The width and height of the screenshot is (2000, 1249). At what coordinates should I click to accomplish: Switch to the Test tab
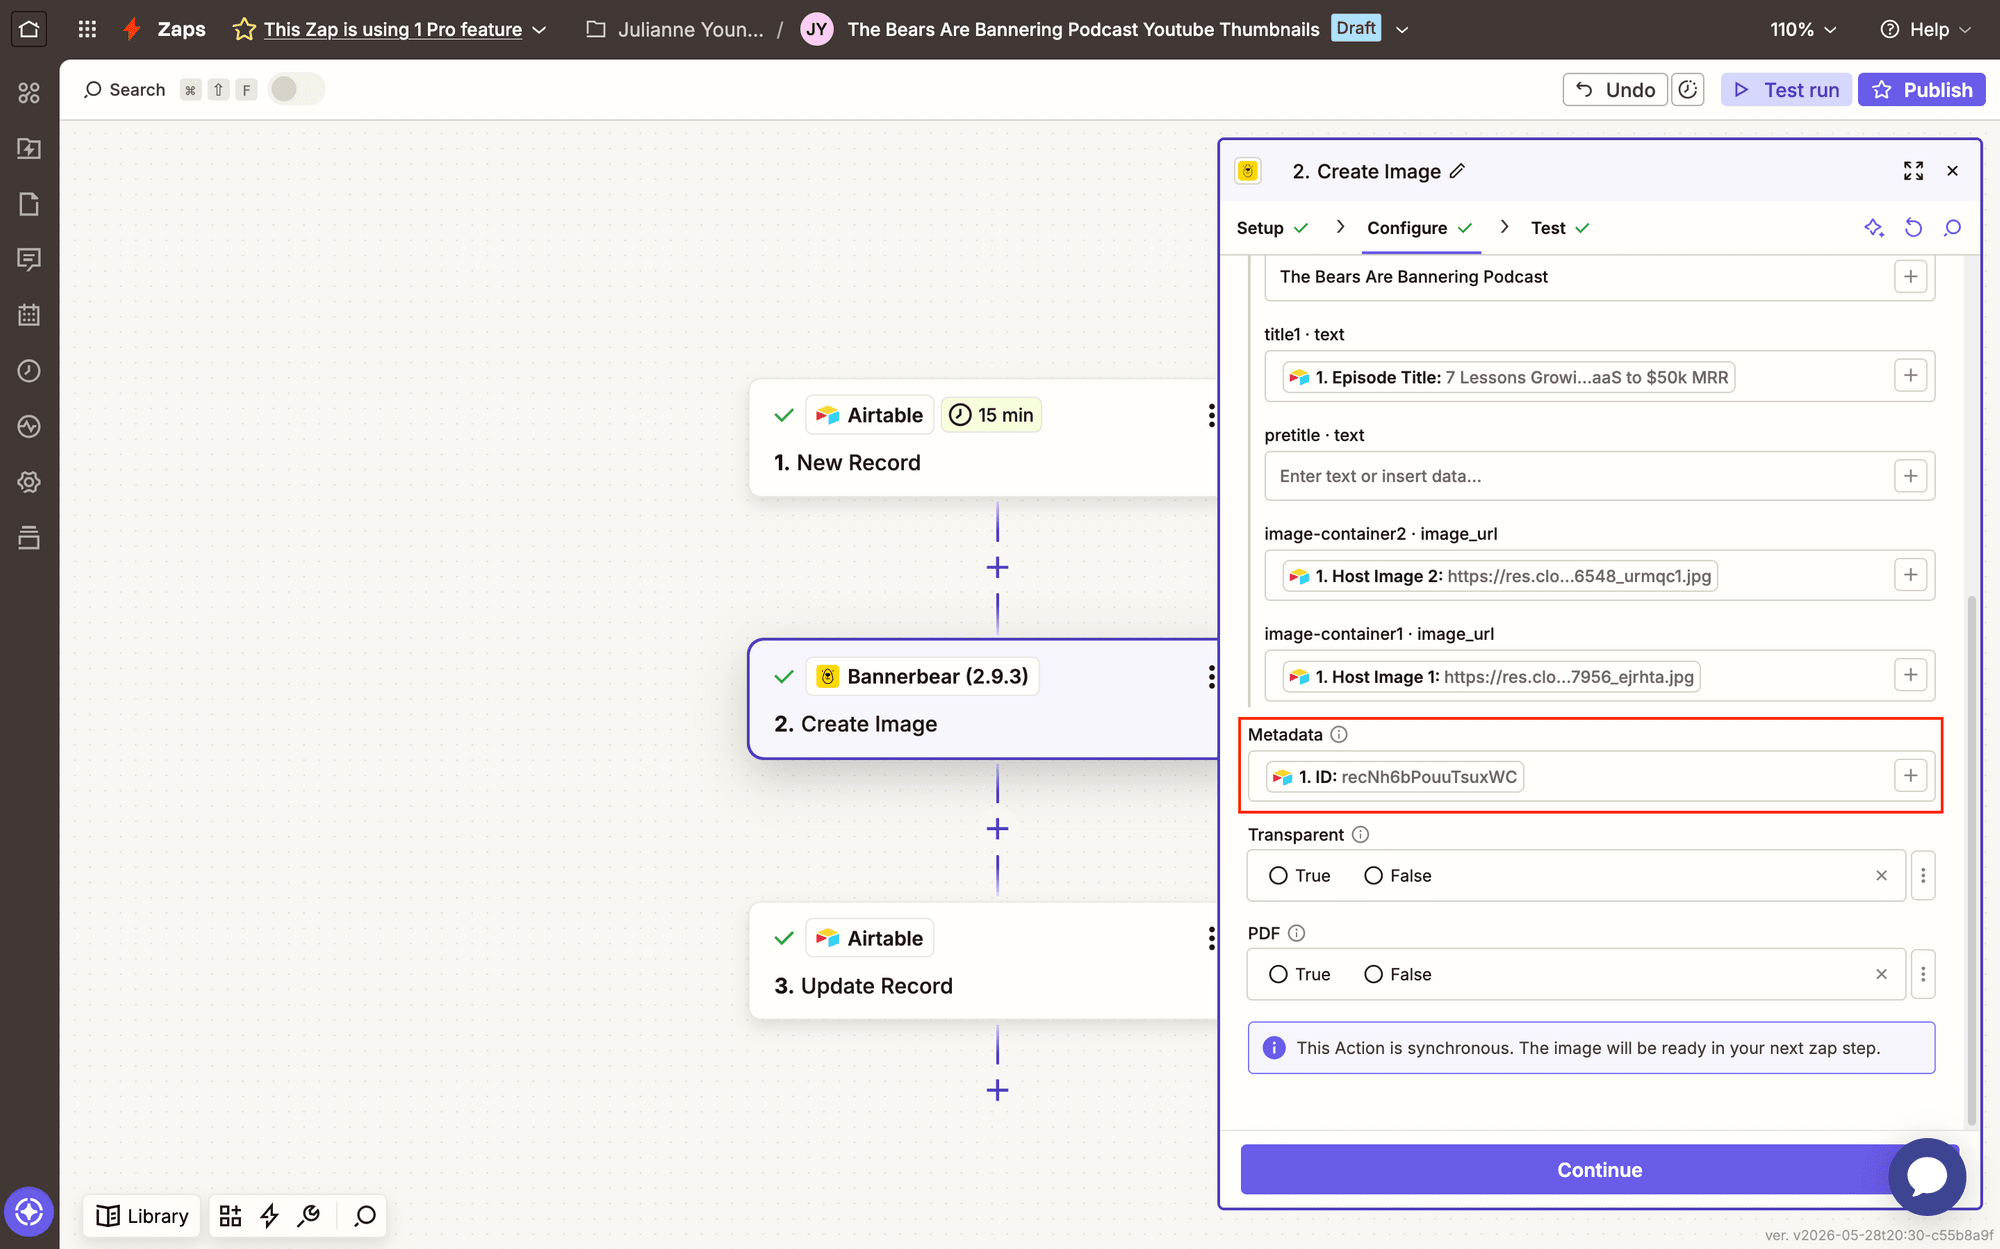[1560, 228]
